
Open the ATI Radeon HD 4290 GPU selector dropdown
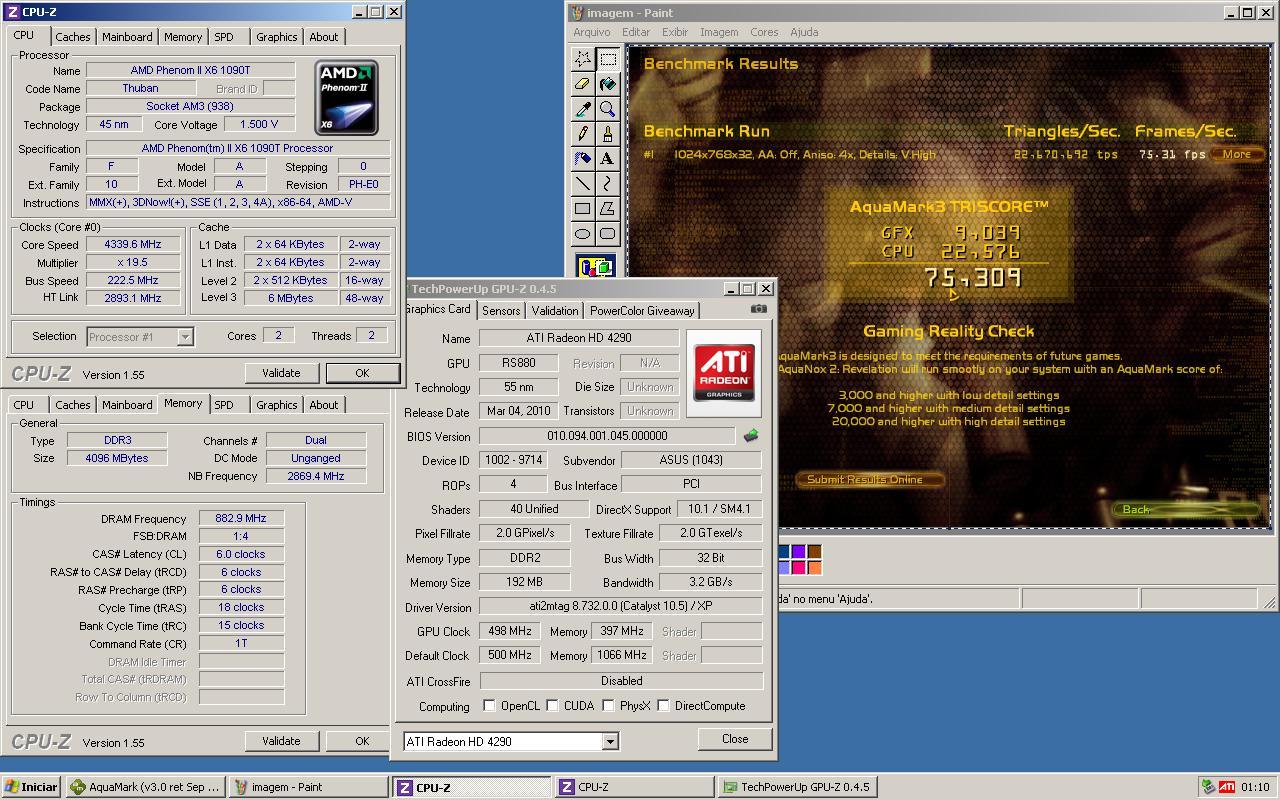coord(610,742)
